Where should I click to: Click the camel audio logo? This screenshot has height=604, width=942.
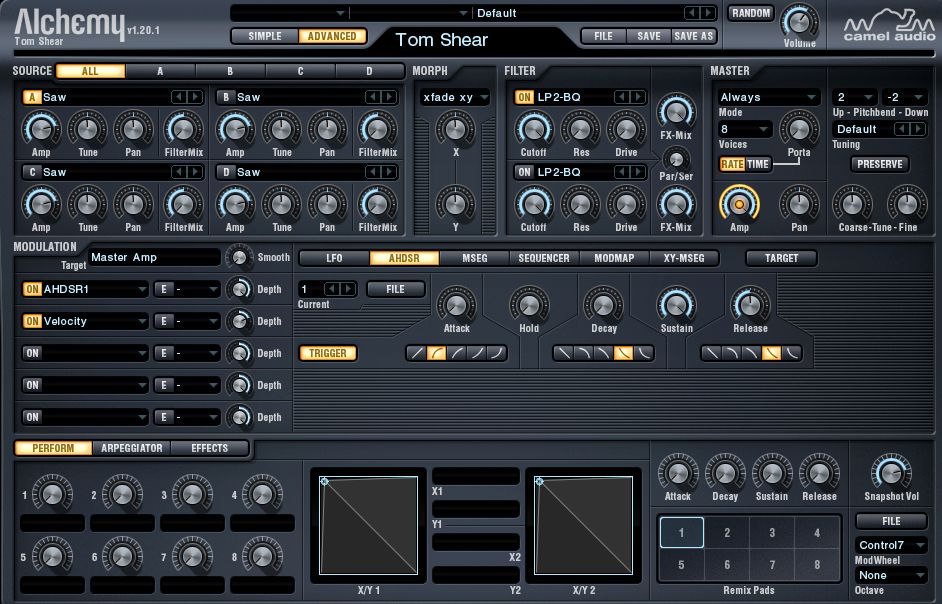point(885,25)
